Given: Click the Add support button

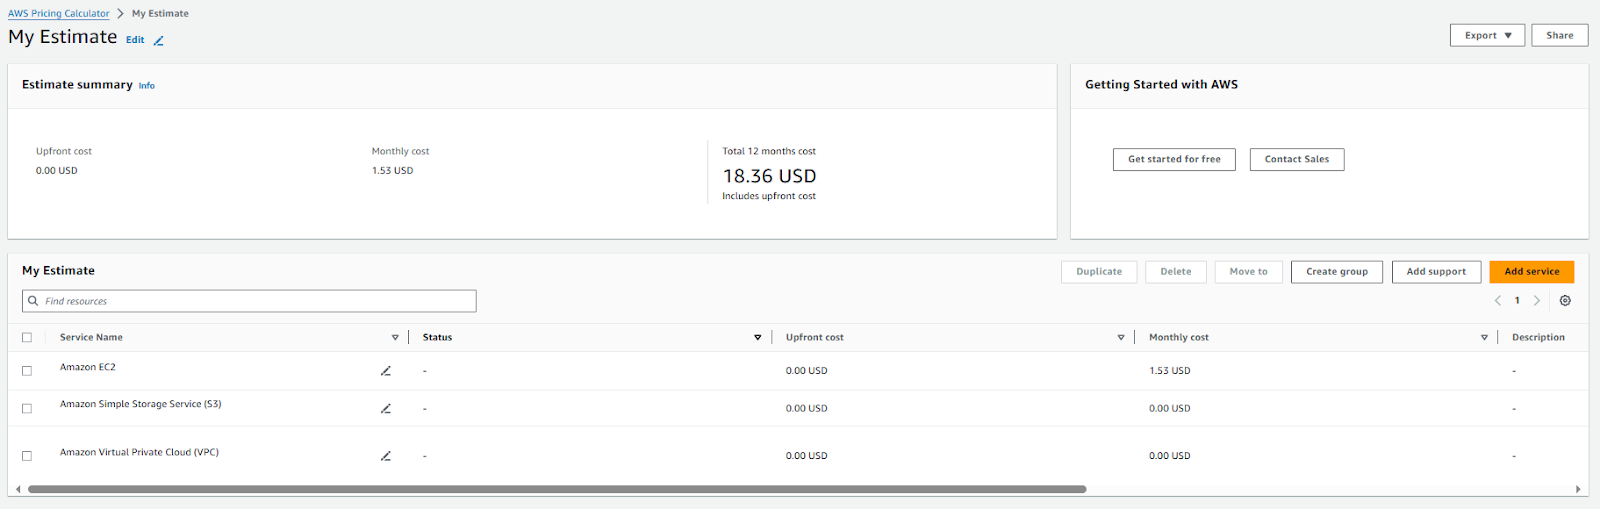Looking at the screenshot, I should pyautogui.click(x=1436, y=272).
